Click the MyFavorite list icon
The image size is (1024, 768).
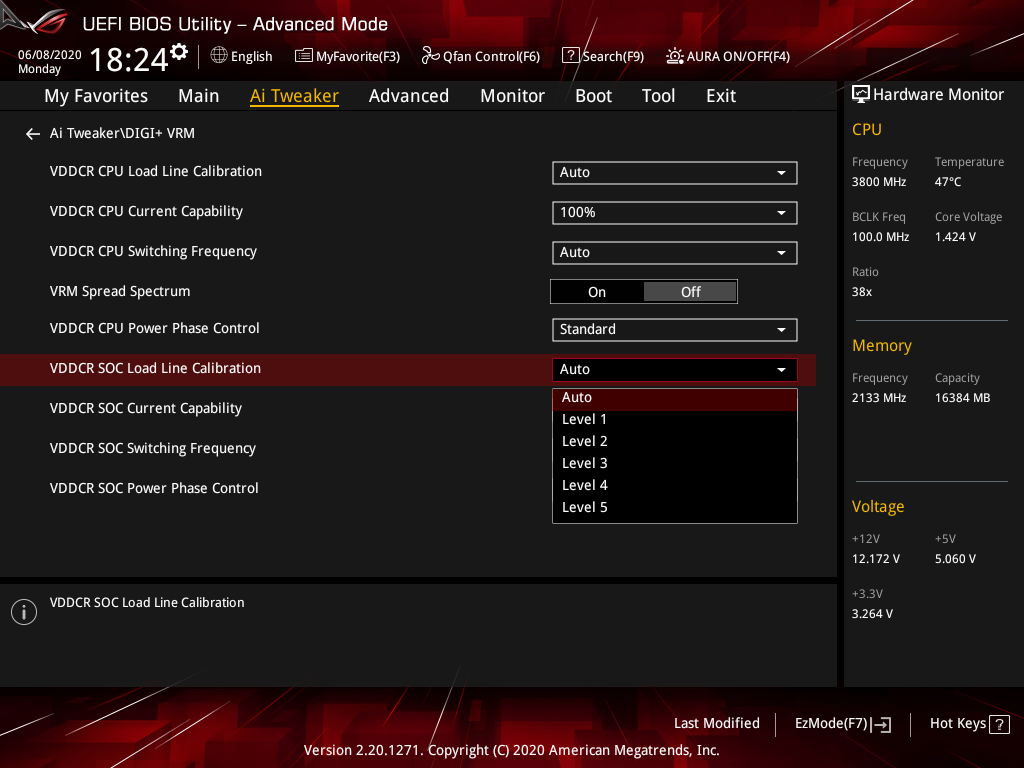[x=304, y=56]
